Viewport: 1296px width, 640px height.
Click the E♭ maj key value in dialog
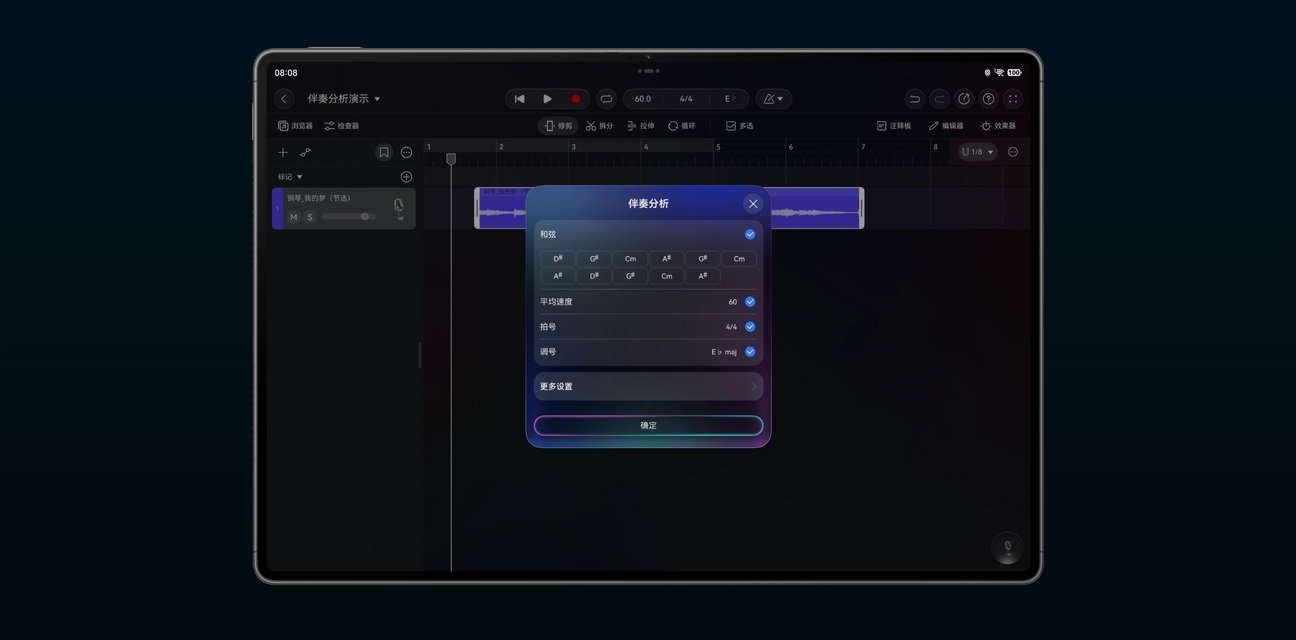[x=724, y=352]
